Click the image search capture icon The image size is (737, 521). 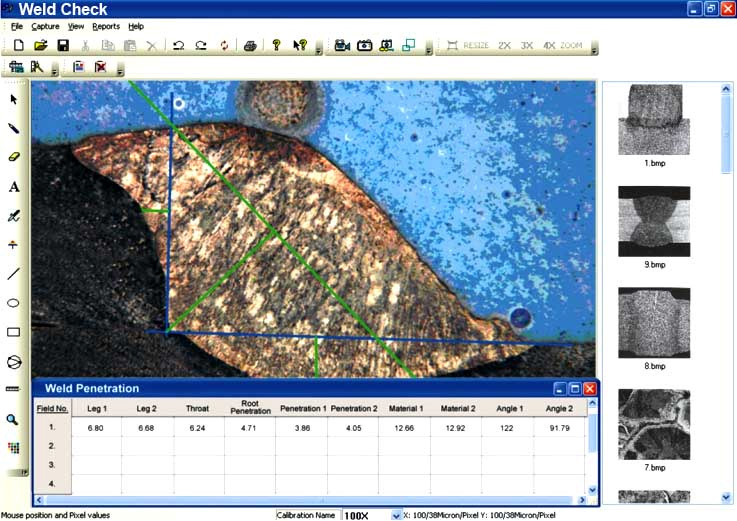pyautogui.click(x=386, y=46)
